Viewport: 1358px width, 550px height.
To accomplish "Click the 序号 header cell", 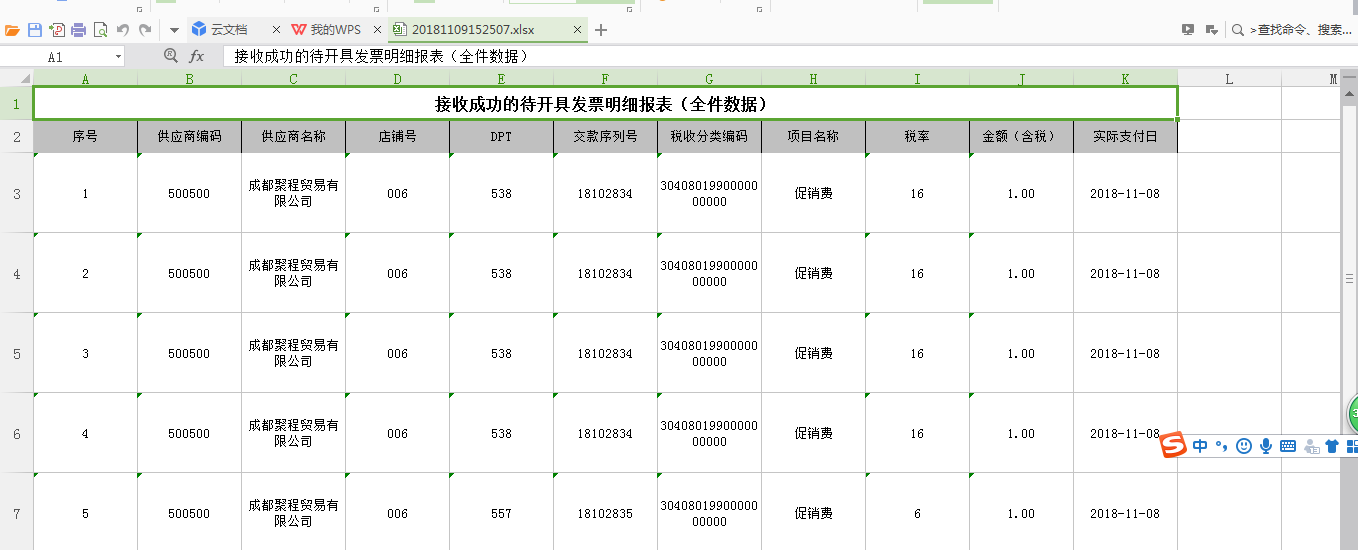I will coord(85,136).
